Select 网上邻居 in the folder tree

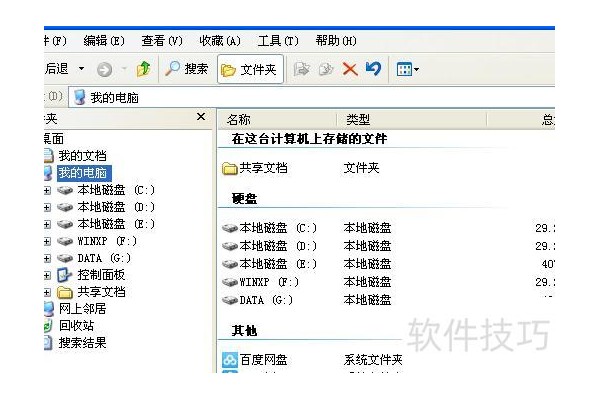point(82,309)
